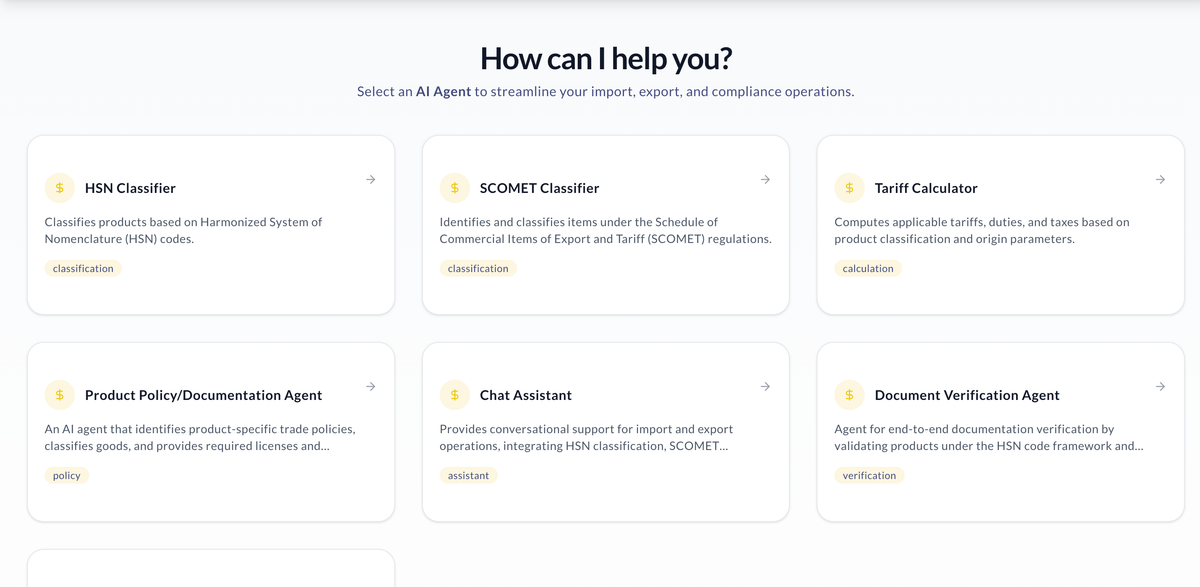Click the arrow on Document Verification Agent card
The width and height of the screenshot is (1200, 587).
1160,387
